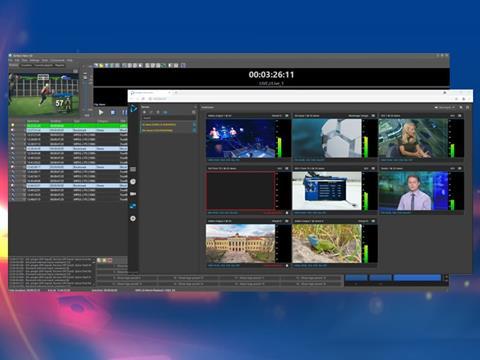
Task: Click header icon on news anchor tile
Action: click(460, 168)
